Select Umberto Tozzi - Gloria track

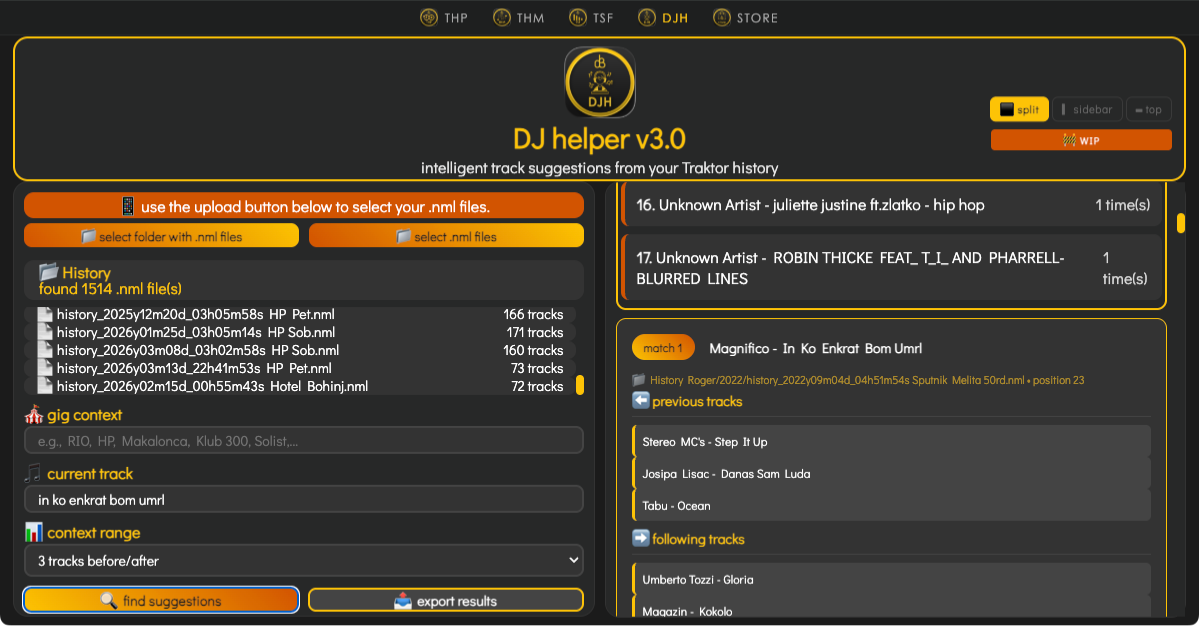tap(892, 579)
